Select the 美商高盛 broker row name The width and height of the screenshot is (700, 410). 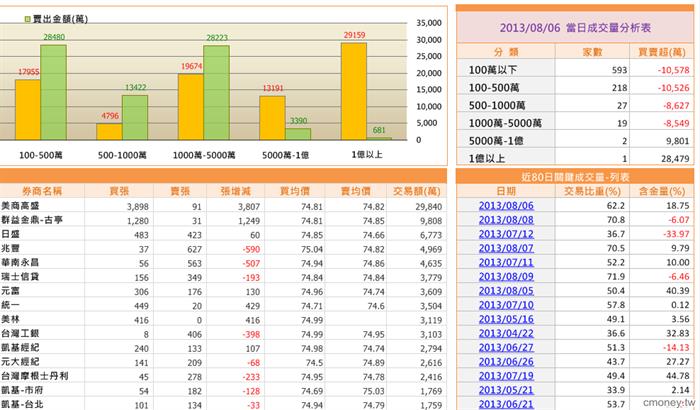click(x=20, y=205)
